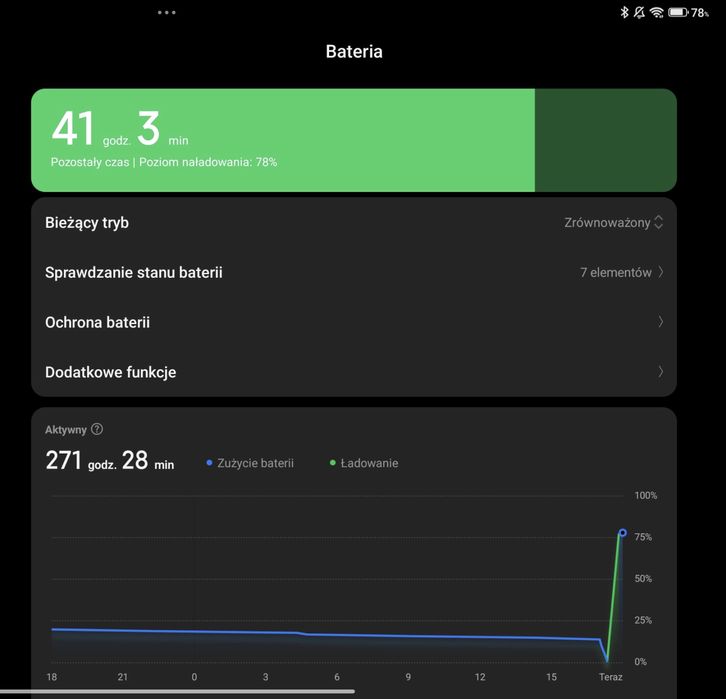Tap the muted bell notification icon
726x699 pixels.
(639, 12)
